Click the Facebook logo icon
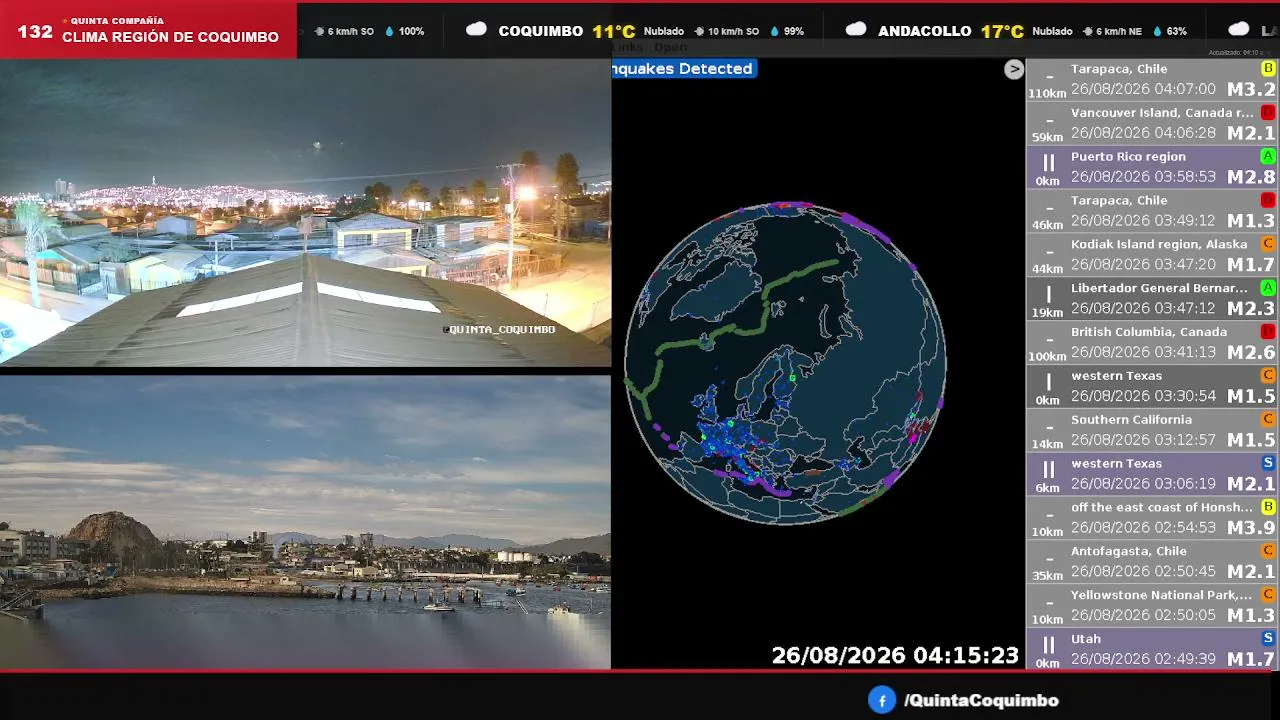Viewport: 1280px width, 720px height. tap(881, 700)
